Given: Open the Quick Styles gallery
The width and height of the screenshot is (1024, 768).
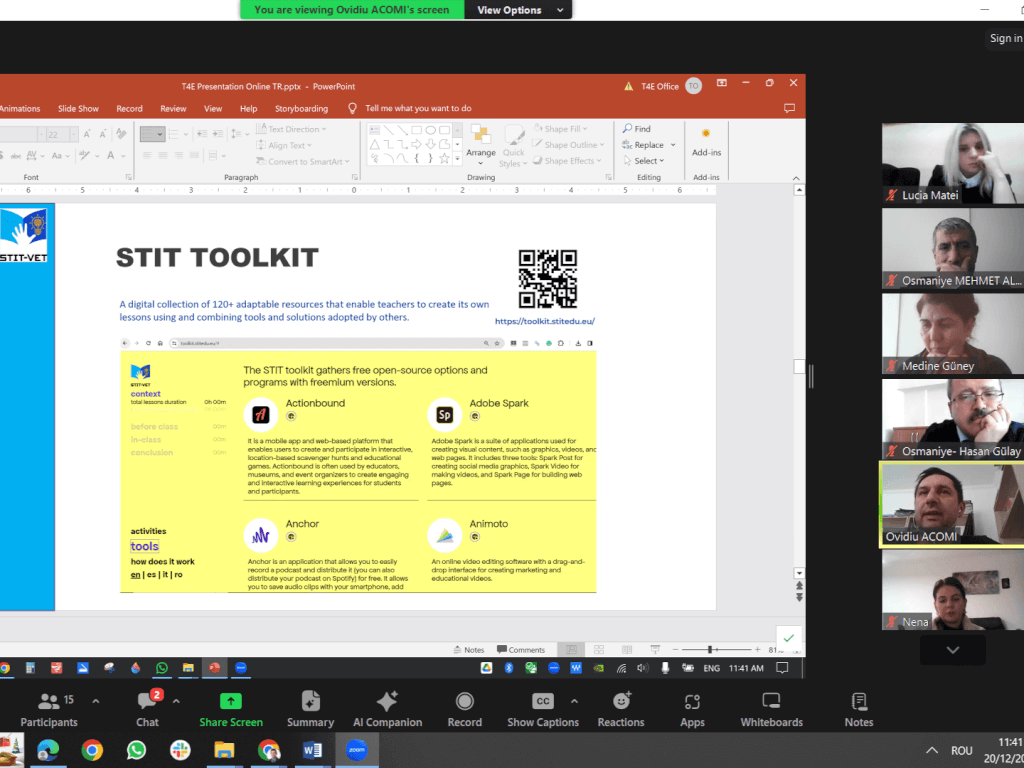Looking at the screenshot, I should pos(513,145).
